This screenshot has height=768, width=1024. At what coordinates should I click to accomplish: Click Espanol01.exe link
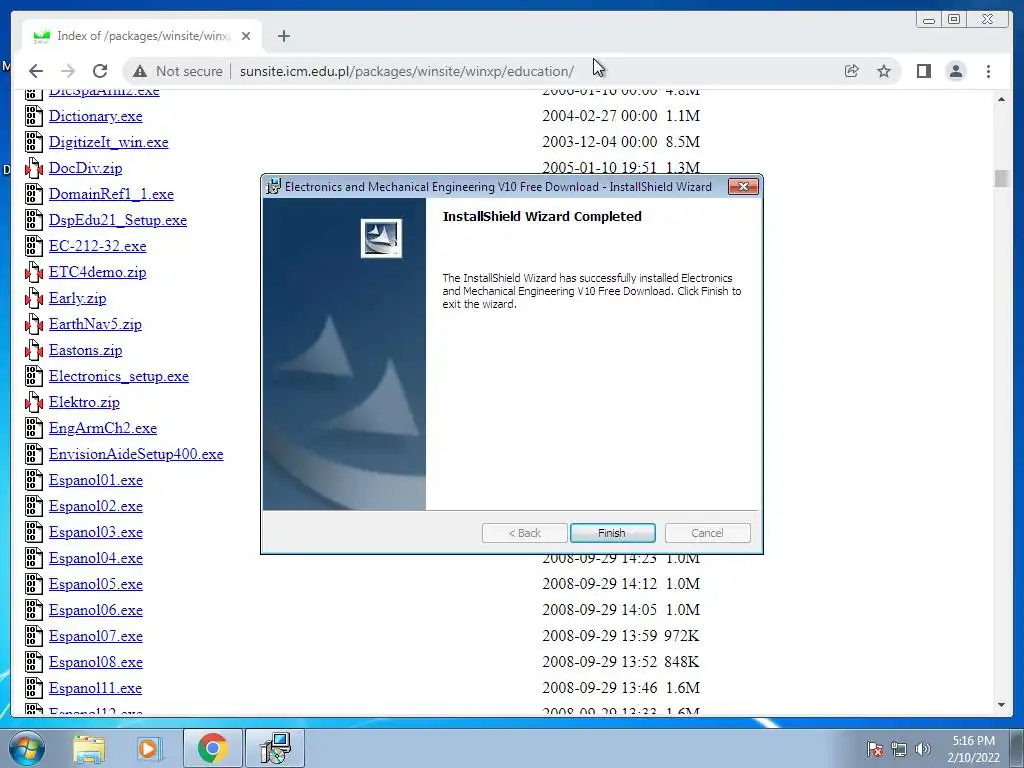tap(95, 481)
